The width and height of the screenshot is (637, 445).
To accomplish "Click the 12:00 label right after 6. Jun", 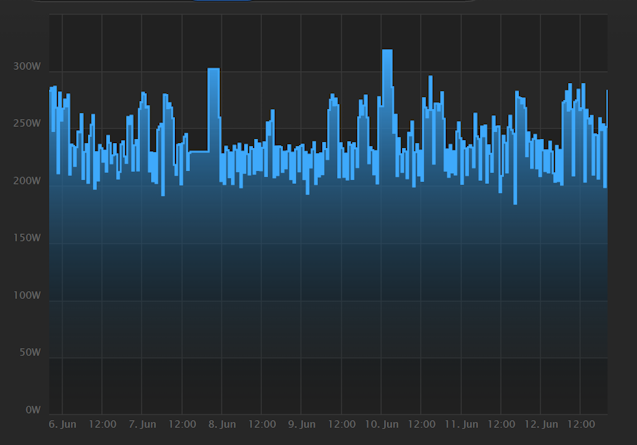I will click(x=102, y=424).
